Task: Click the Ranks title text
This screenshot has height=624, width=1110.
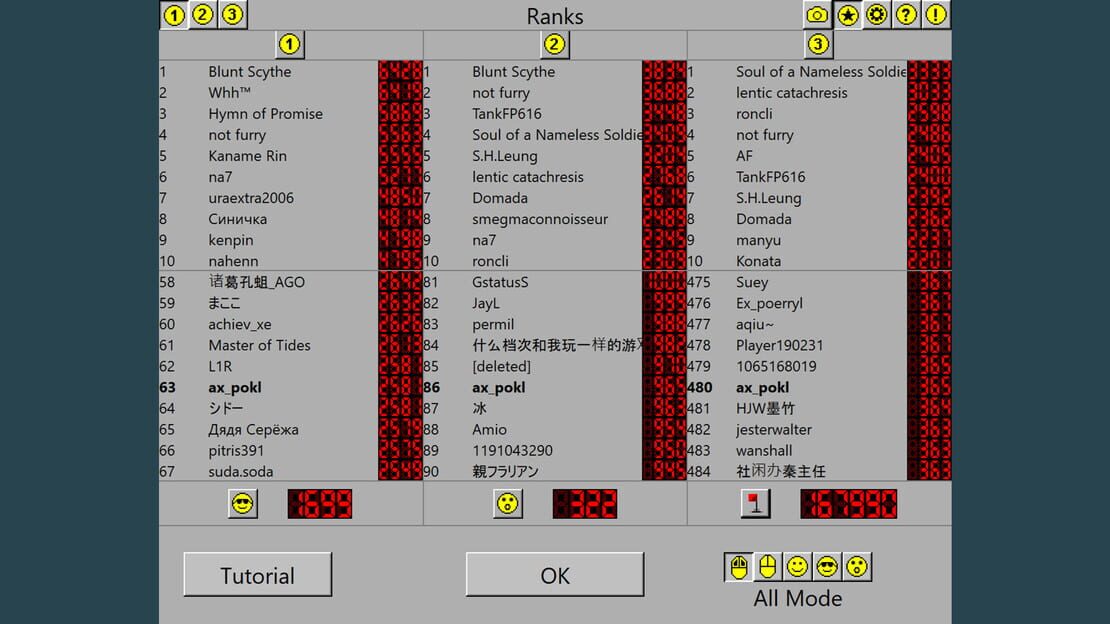Action: tap(555, 16)
